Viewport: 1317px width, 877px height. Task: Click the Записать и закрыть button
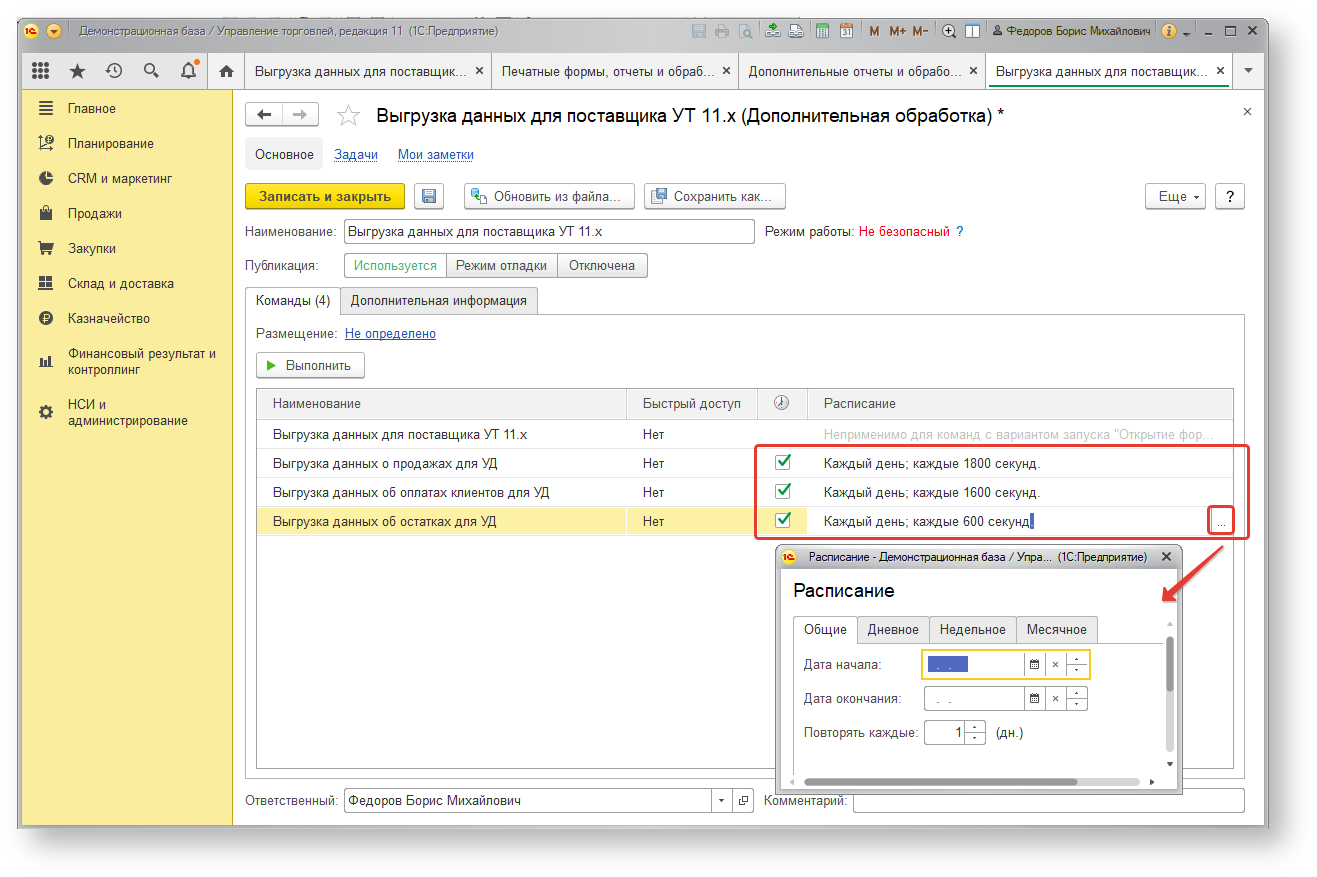325,197
